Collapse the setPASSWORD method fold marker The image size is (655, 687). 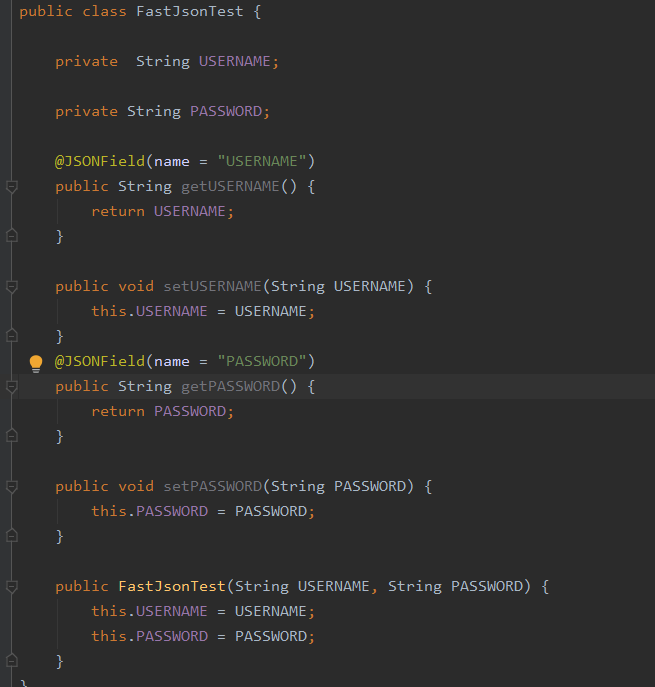[12, 486]
